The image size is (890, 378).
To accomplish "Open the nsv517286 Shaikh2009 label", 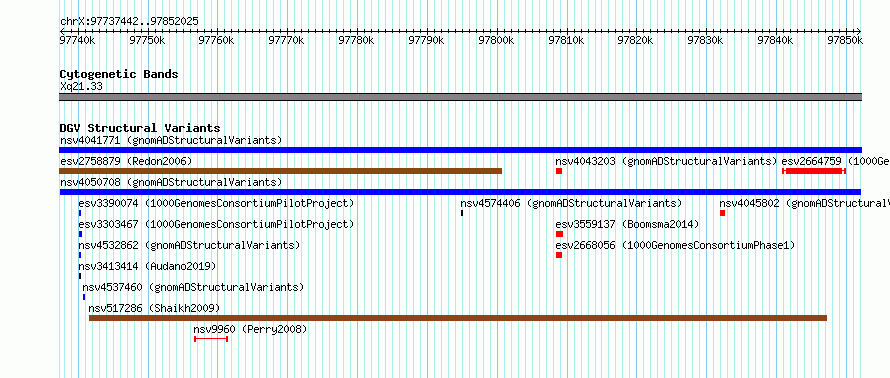I will (154, 308).
